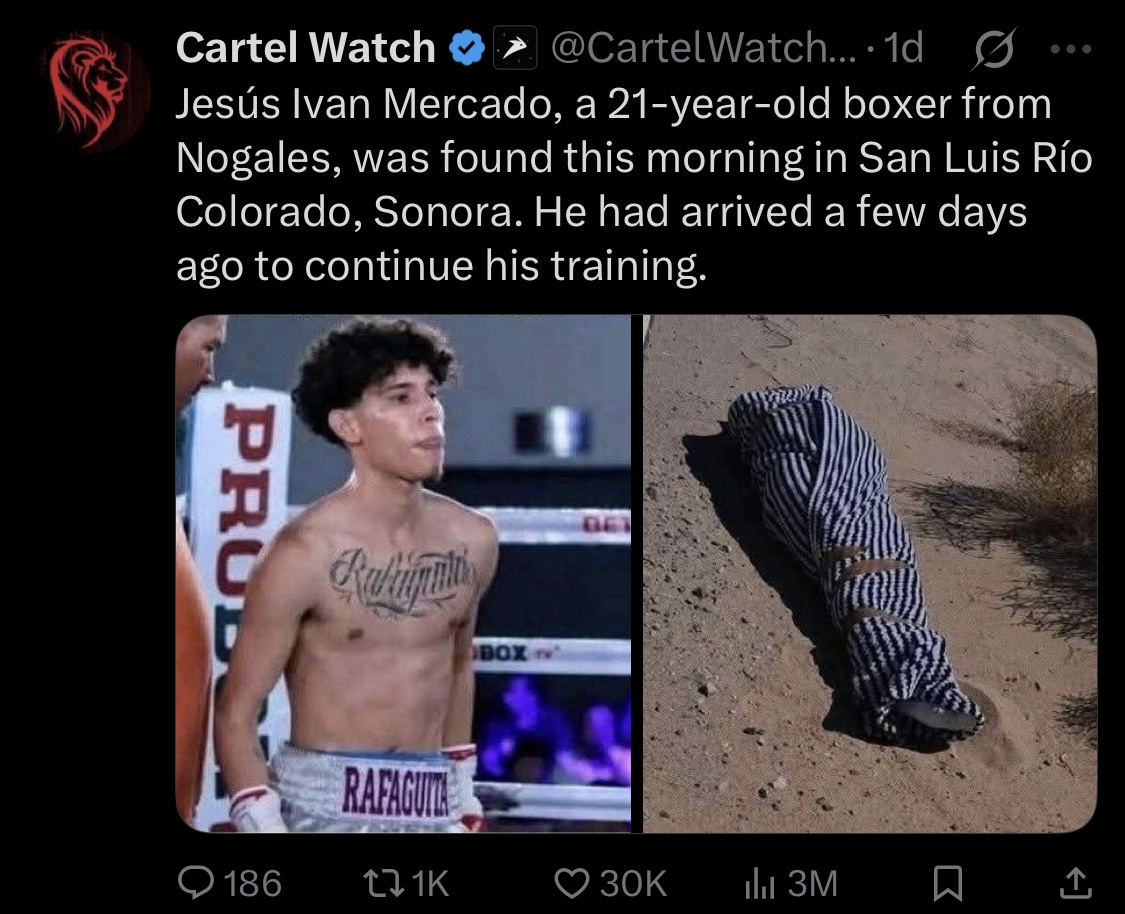Click the 186 replies count
This screenshot has height=914, width=1125.
[253, 883]
